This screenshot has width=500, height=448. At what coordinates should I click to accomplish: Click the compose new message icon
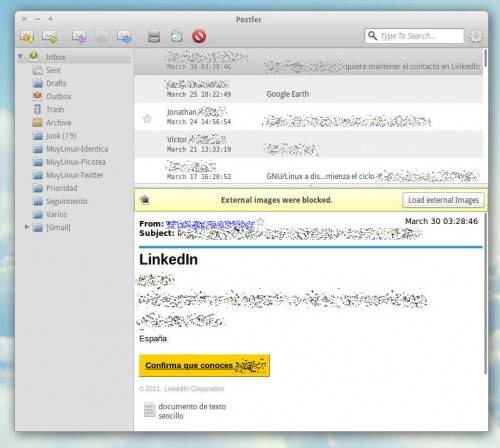[49, 36]
